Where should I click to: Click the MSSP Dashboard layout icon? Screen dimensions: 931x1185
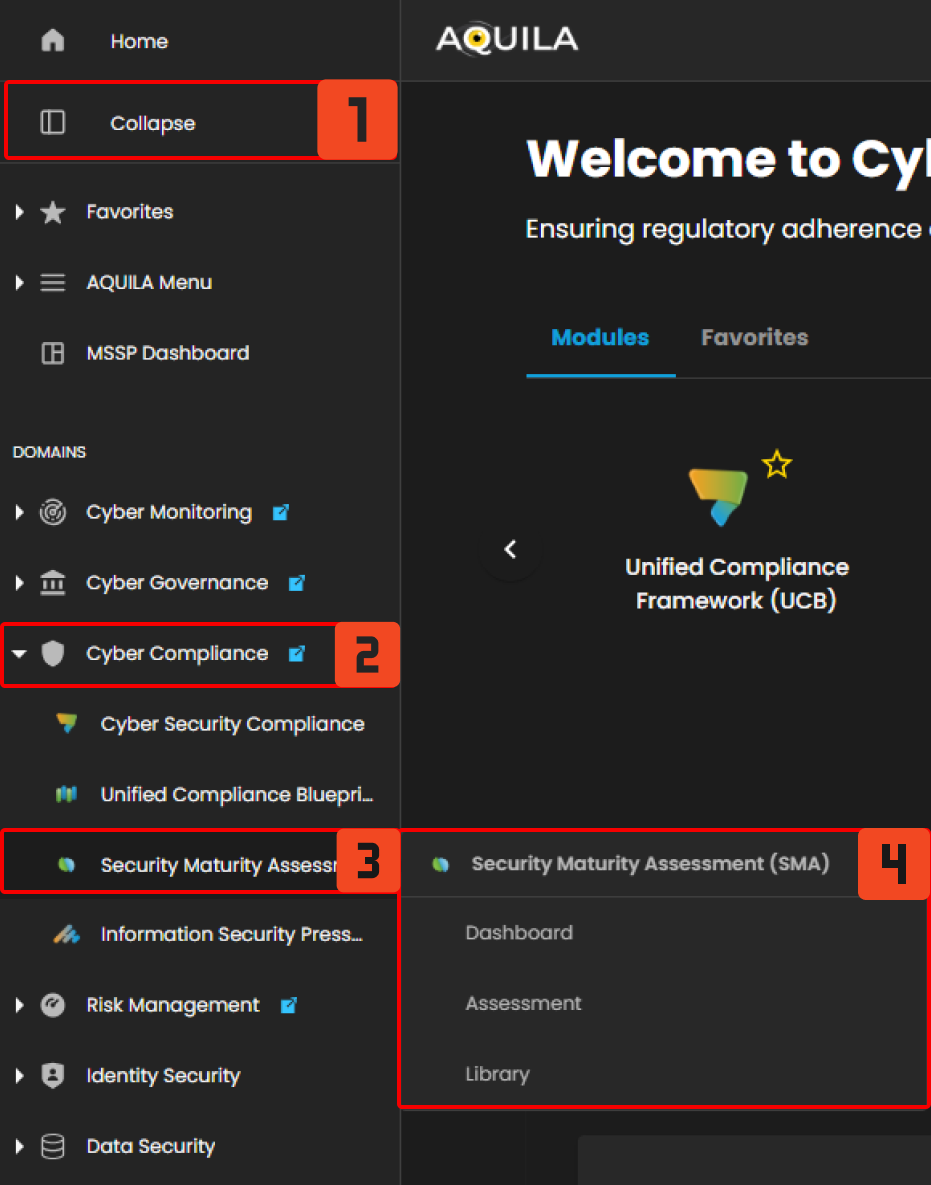52,353
